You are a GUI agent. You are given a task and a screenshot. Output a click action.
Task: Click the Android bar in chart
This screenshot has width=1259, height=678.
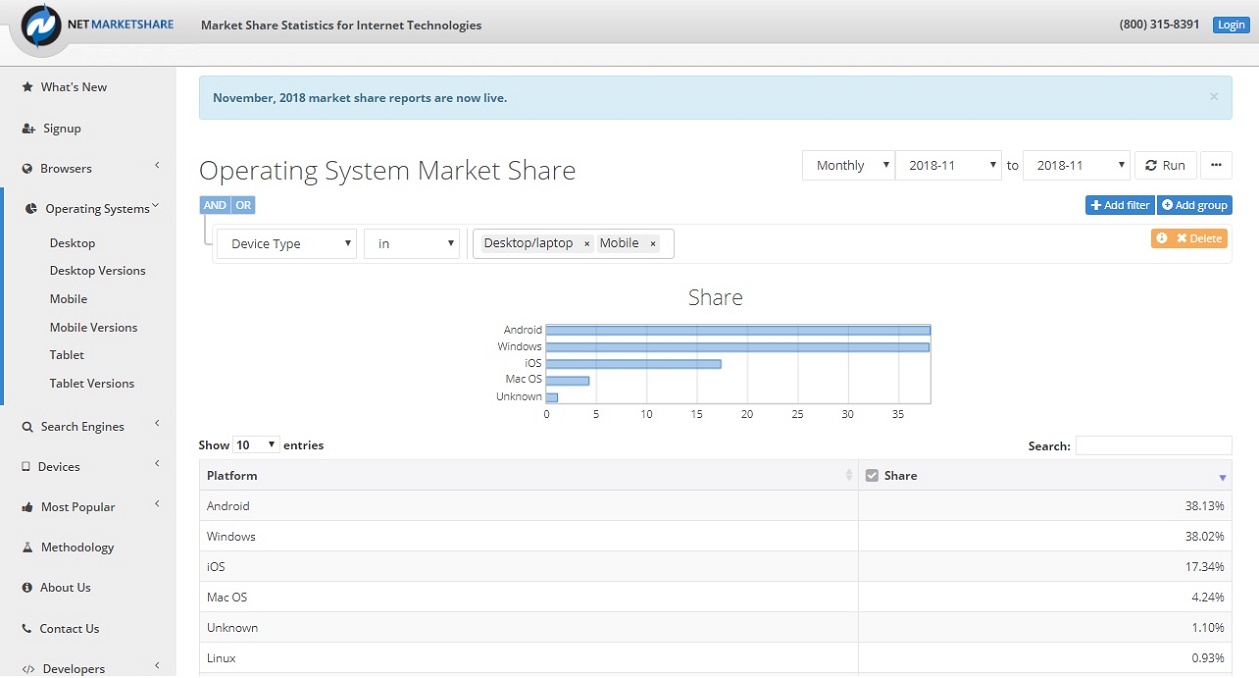738,330
